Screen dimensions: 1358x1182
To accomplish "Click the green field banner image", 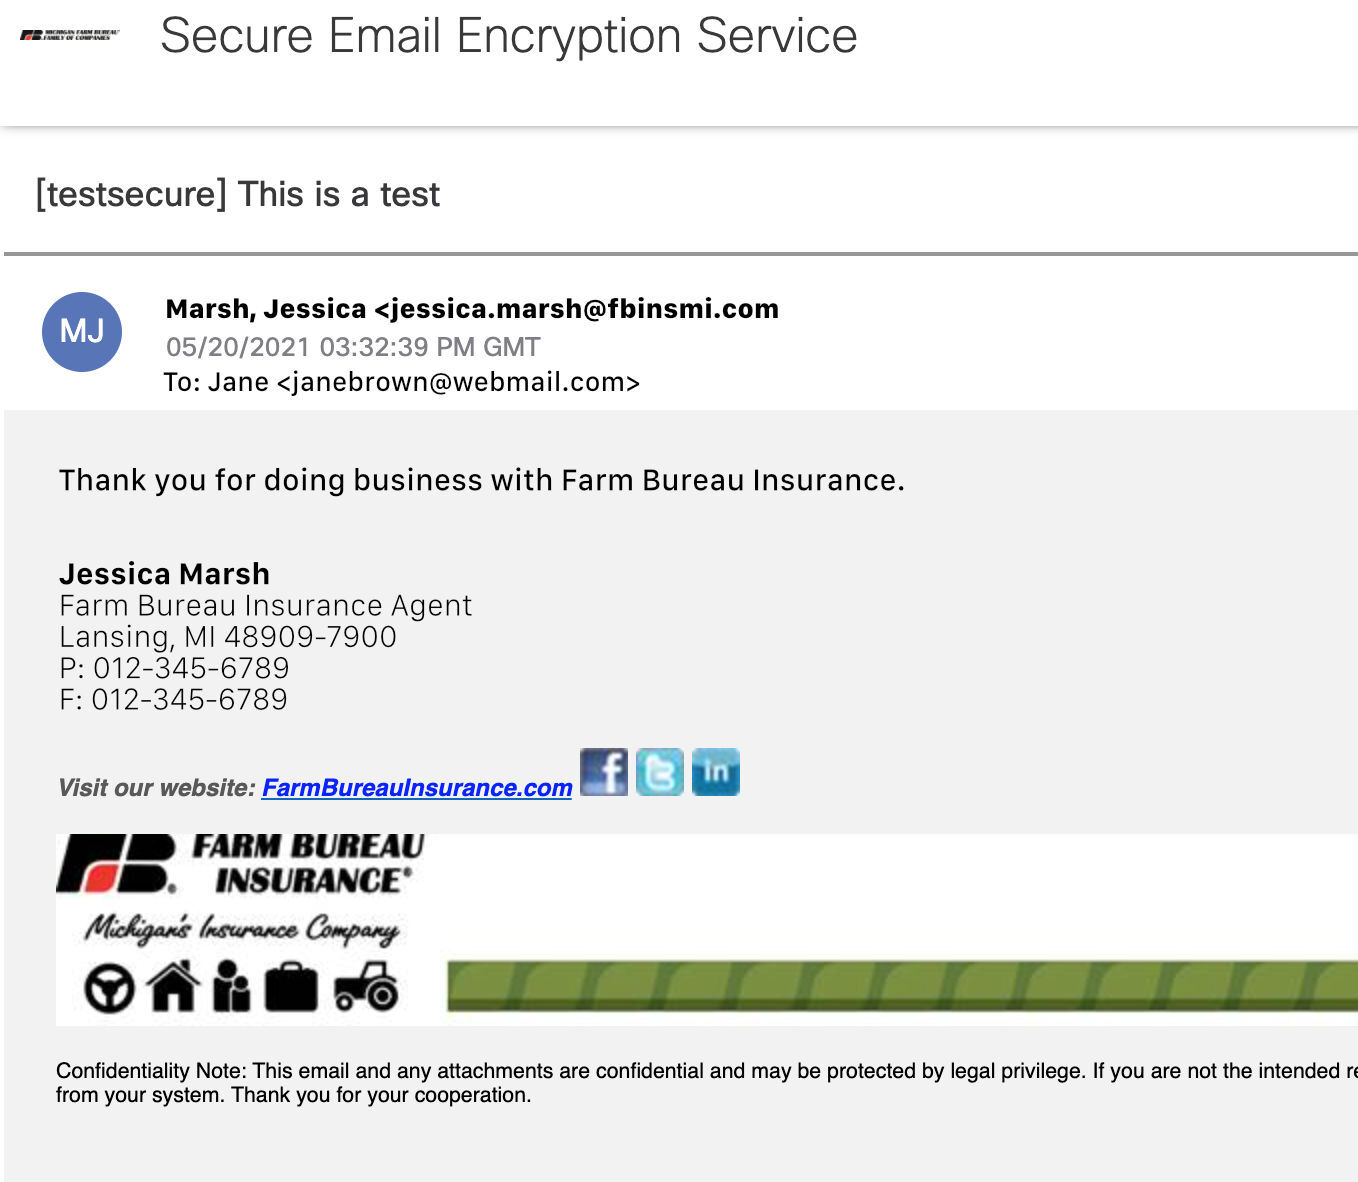I will tap(900, 985).
